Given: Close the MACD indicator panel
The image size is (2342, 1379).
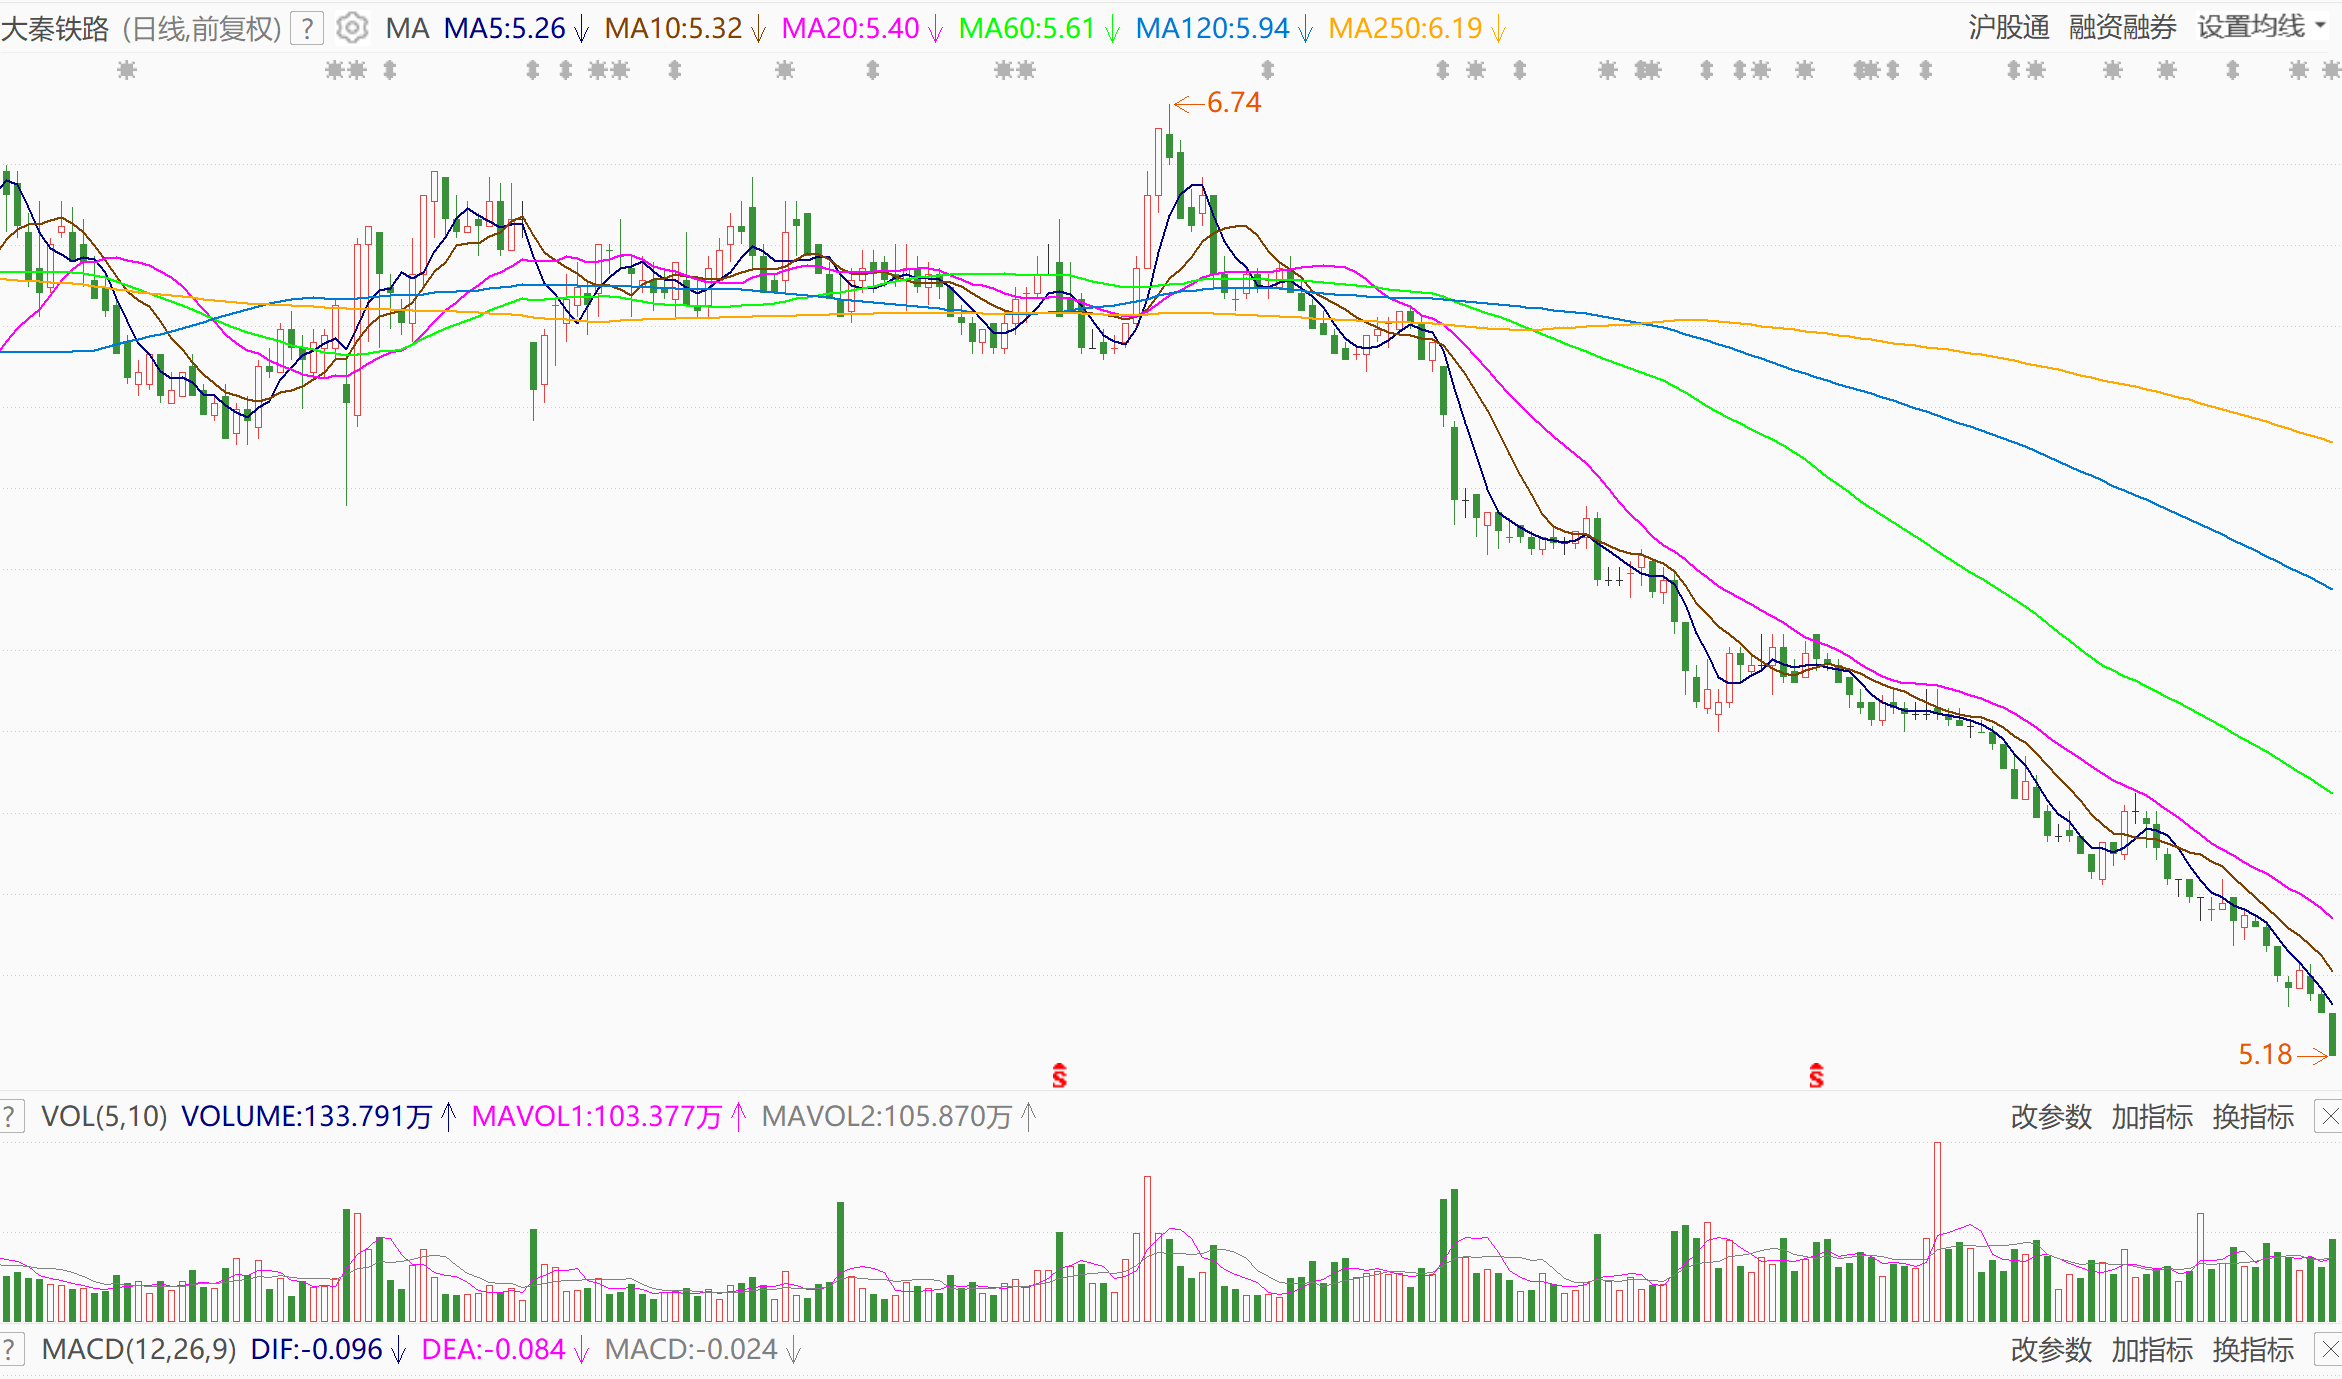Looking at the screenshot, I should coord(2329,1349).
